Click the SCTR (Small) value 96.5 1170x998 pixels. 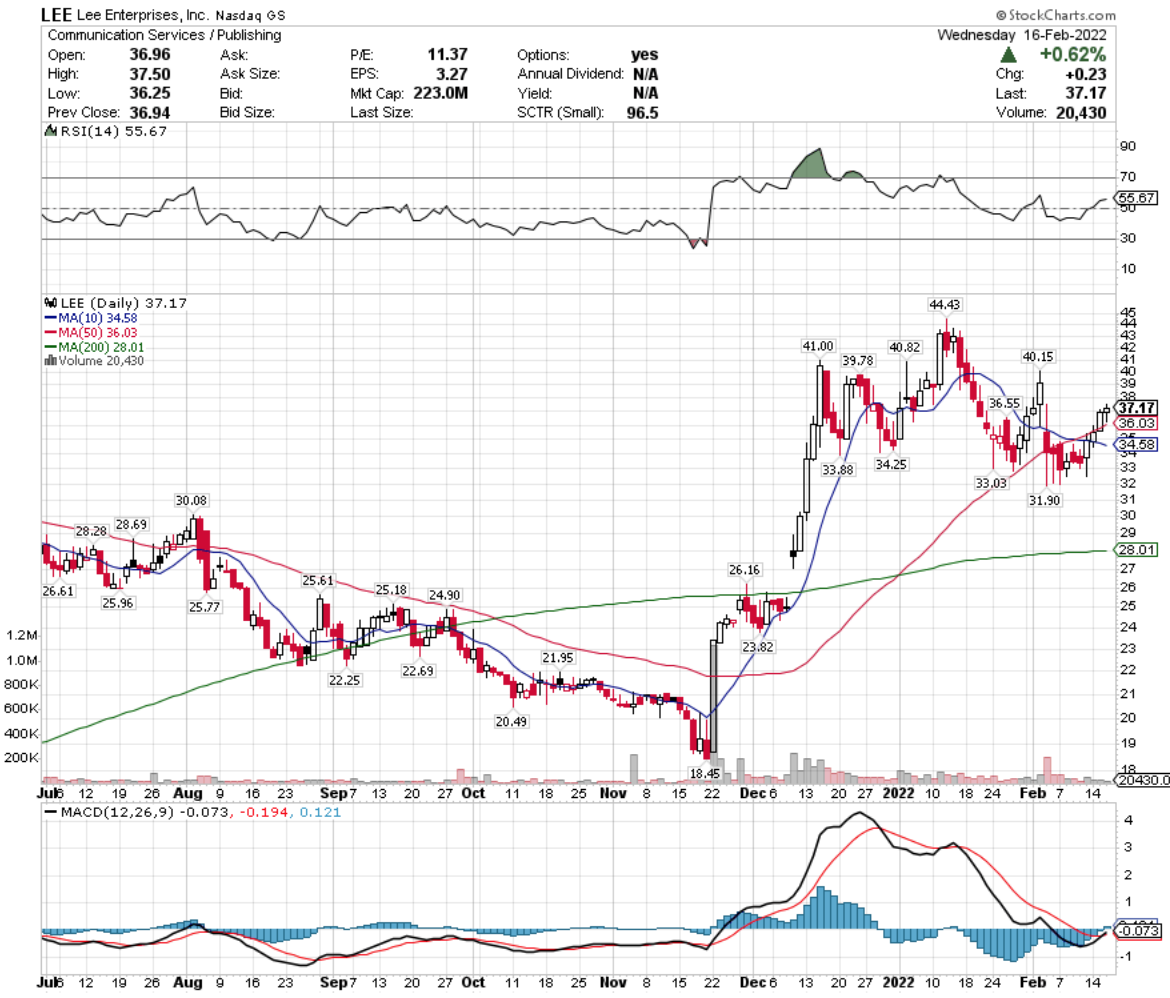642,113
